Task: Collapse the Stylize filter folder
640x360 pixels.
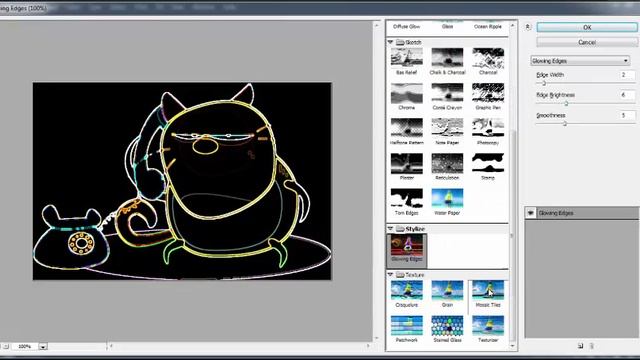Action: 390,229
